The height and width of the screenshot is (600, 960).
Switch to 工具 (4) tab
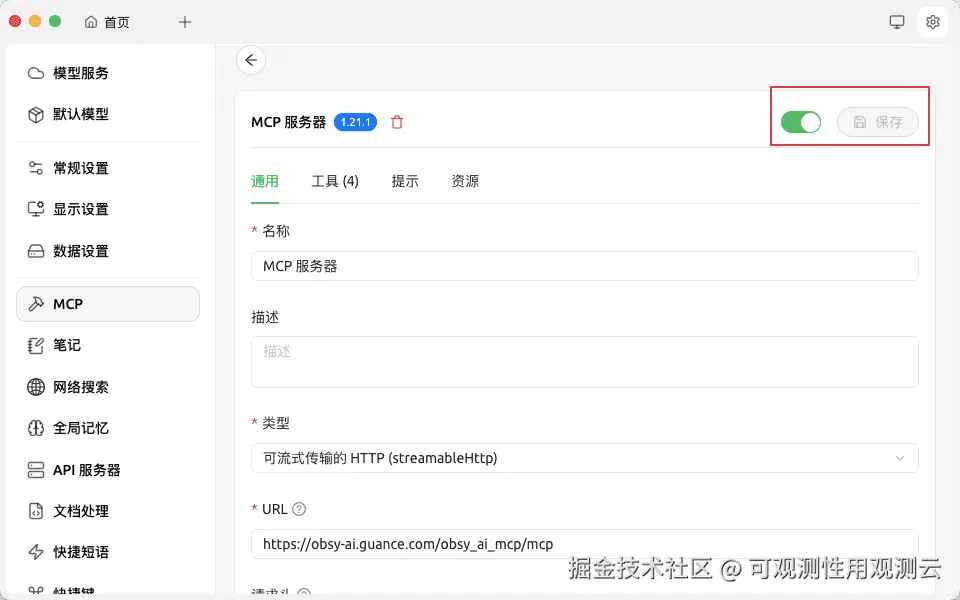[335, 181]
